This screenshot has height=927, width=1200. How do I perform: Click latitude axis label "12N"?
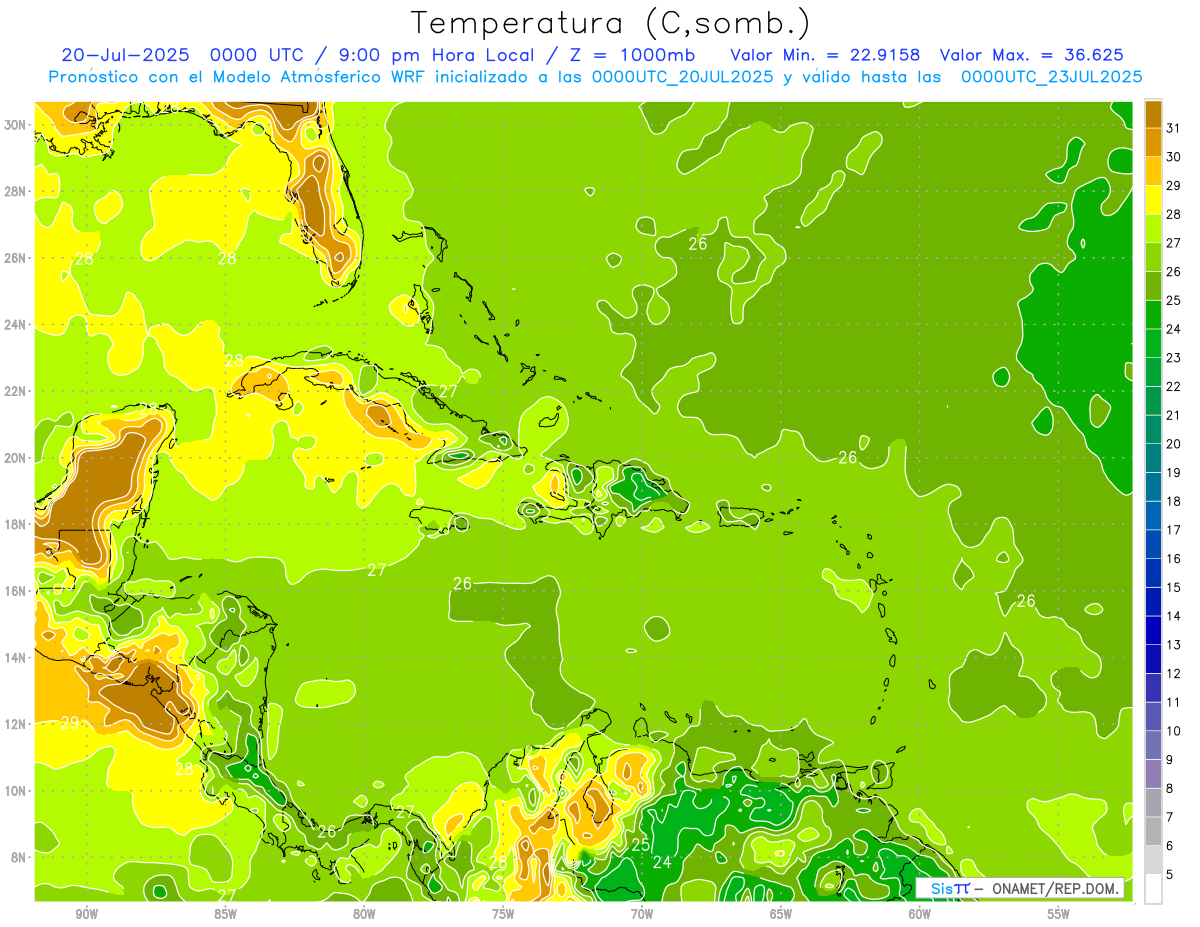click(x=17, y=724)
